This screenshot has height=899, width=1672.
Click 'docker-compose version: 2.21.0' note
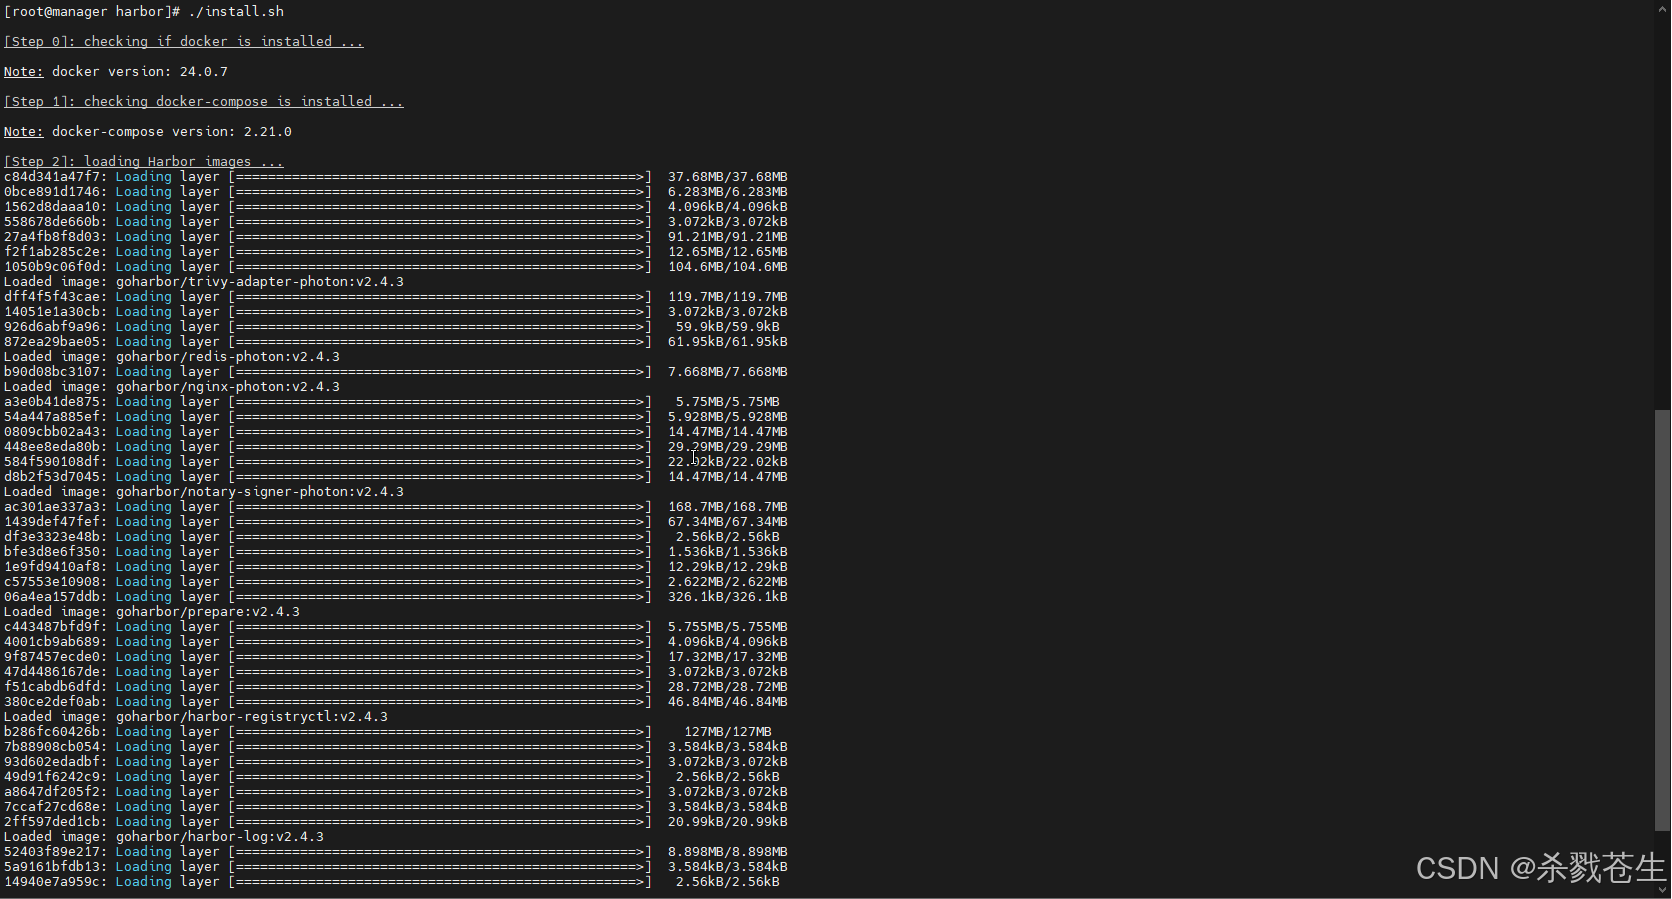pyautogui.click(x=172, y=132)
